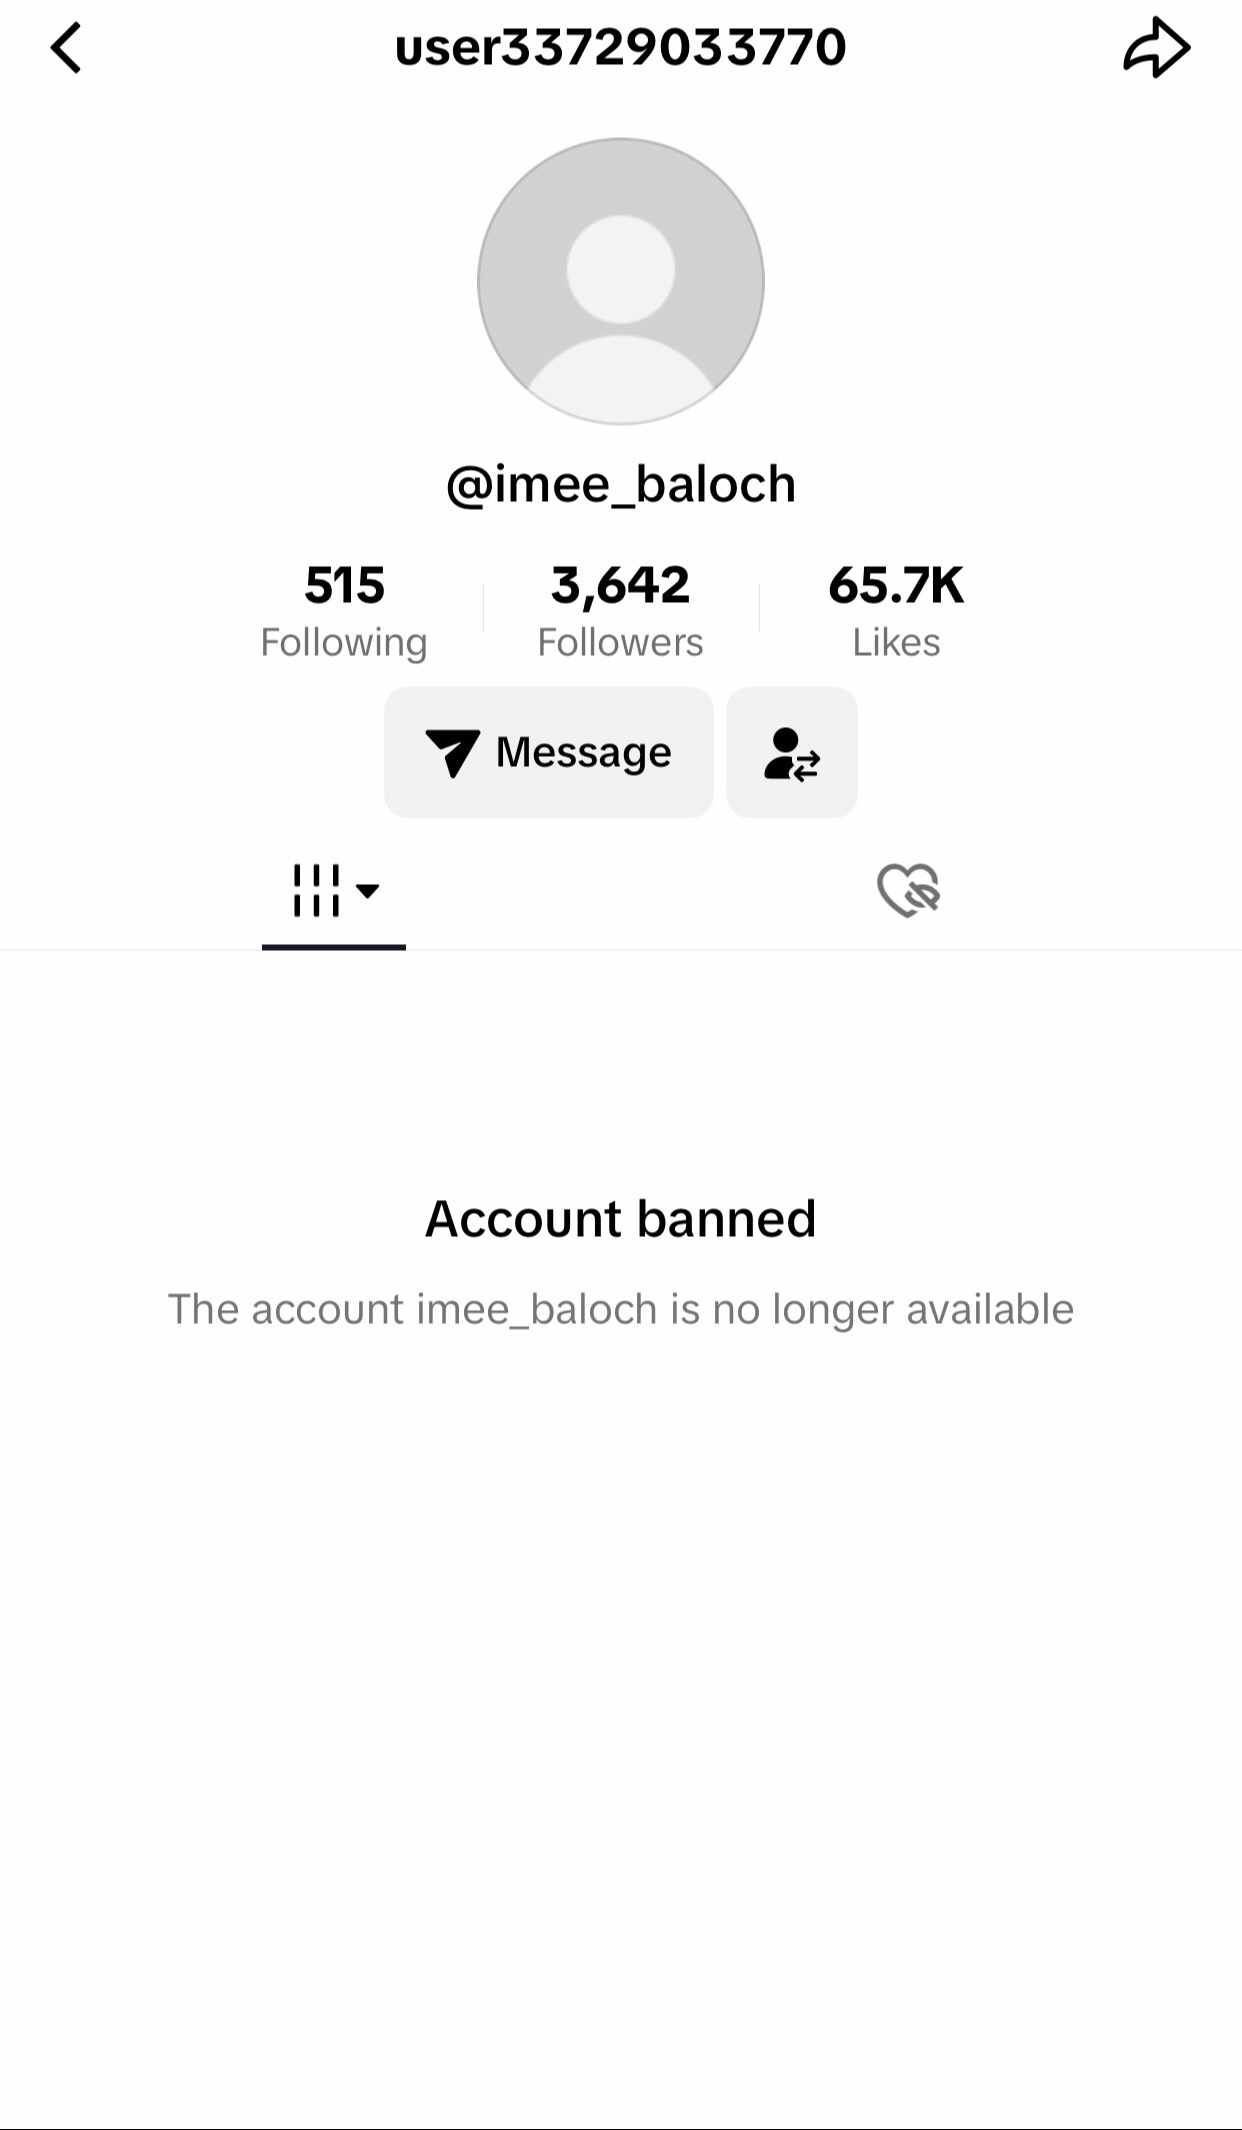Tap the Followers label text
The image size is (1242, 2130).
click(620, 642)
